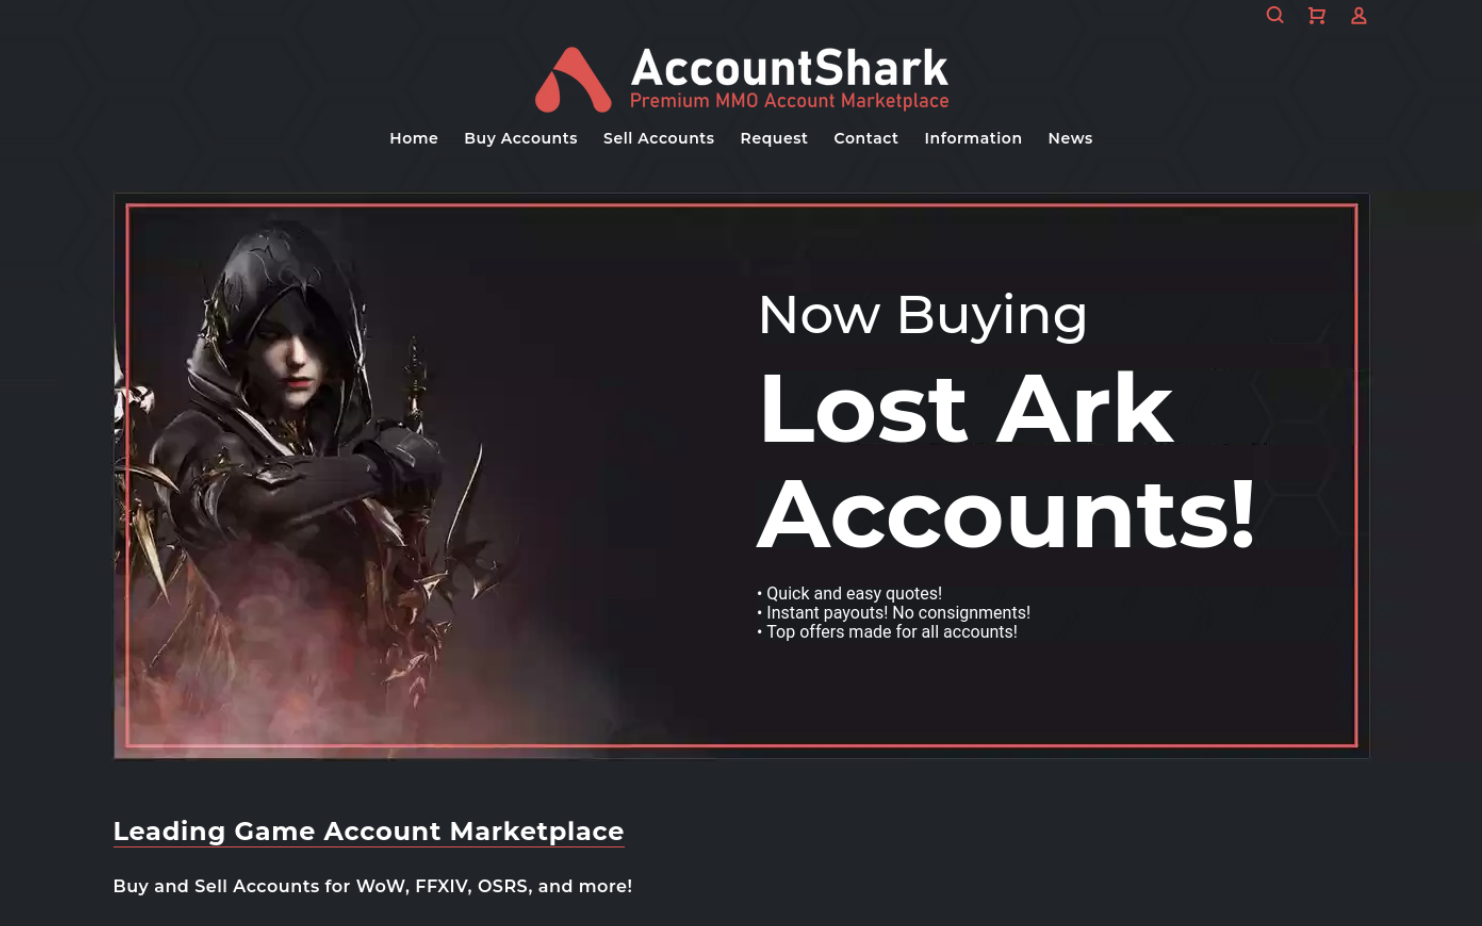Image resolution: width=1482 pixels, height=926 pixels.
Task: Open the Sell Accounts menu
Action: click(x=658, y=138)
